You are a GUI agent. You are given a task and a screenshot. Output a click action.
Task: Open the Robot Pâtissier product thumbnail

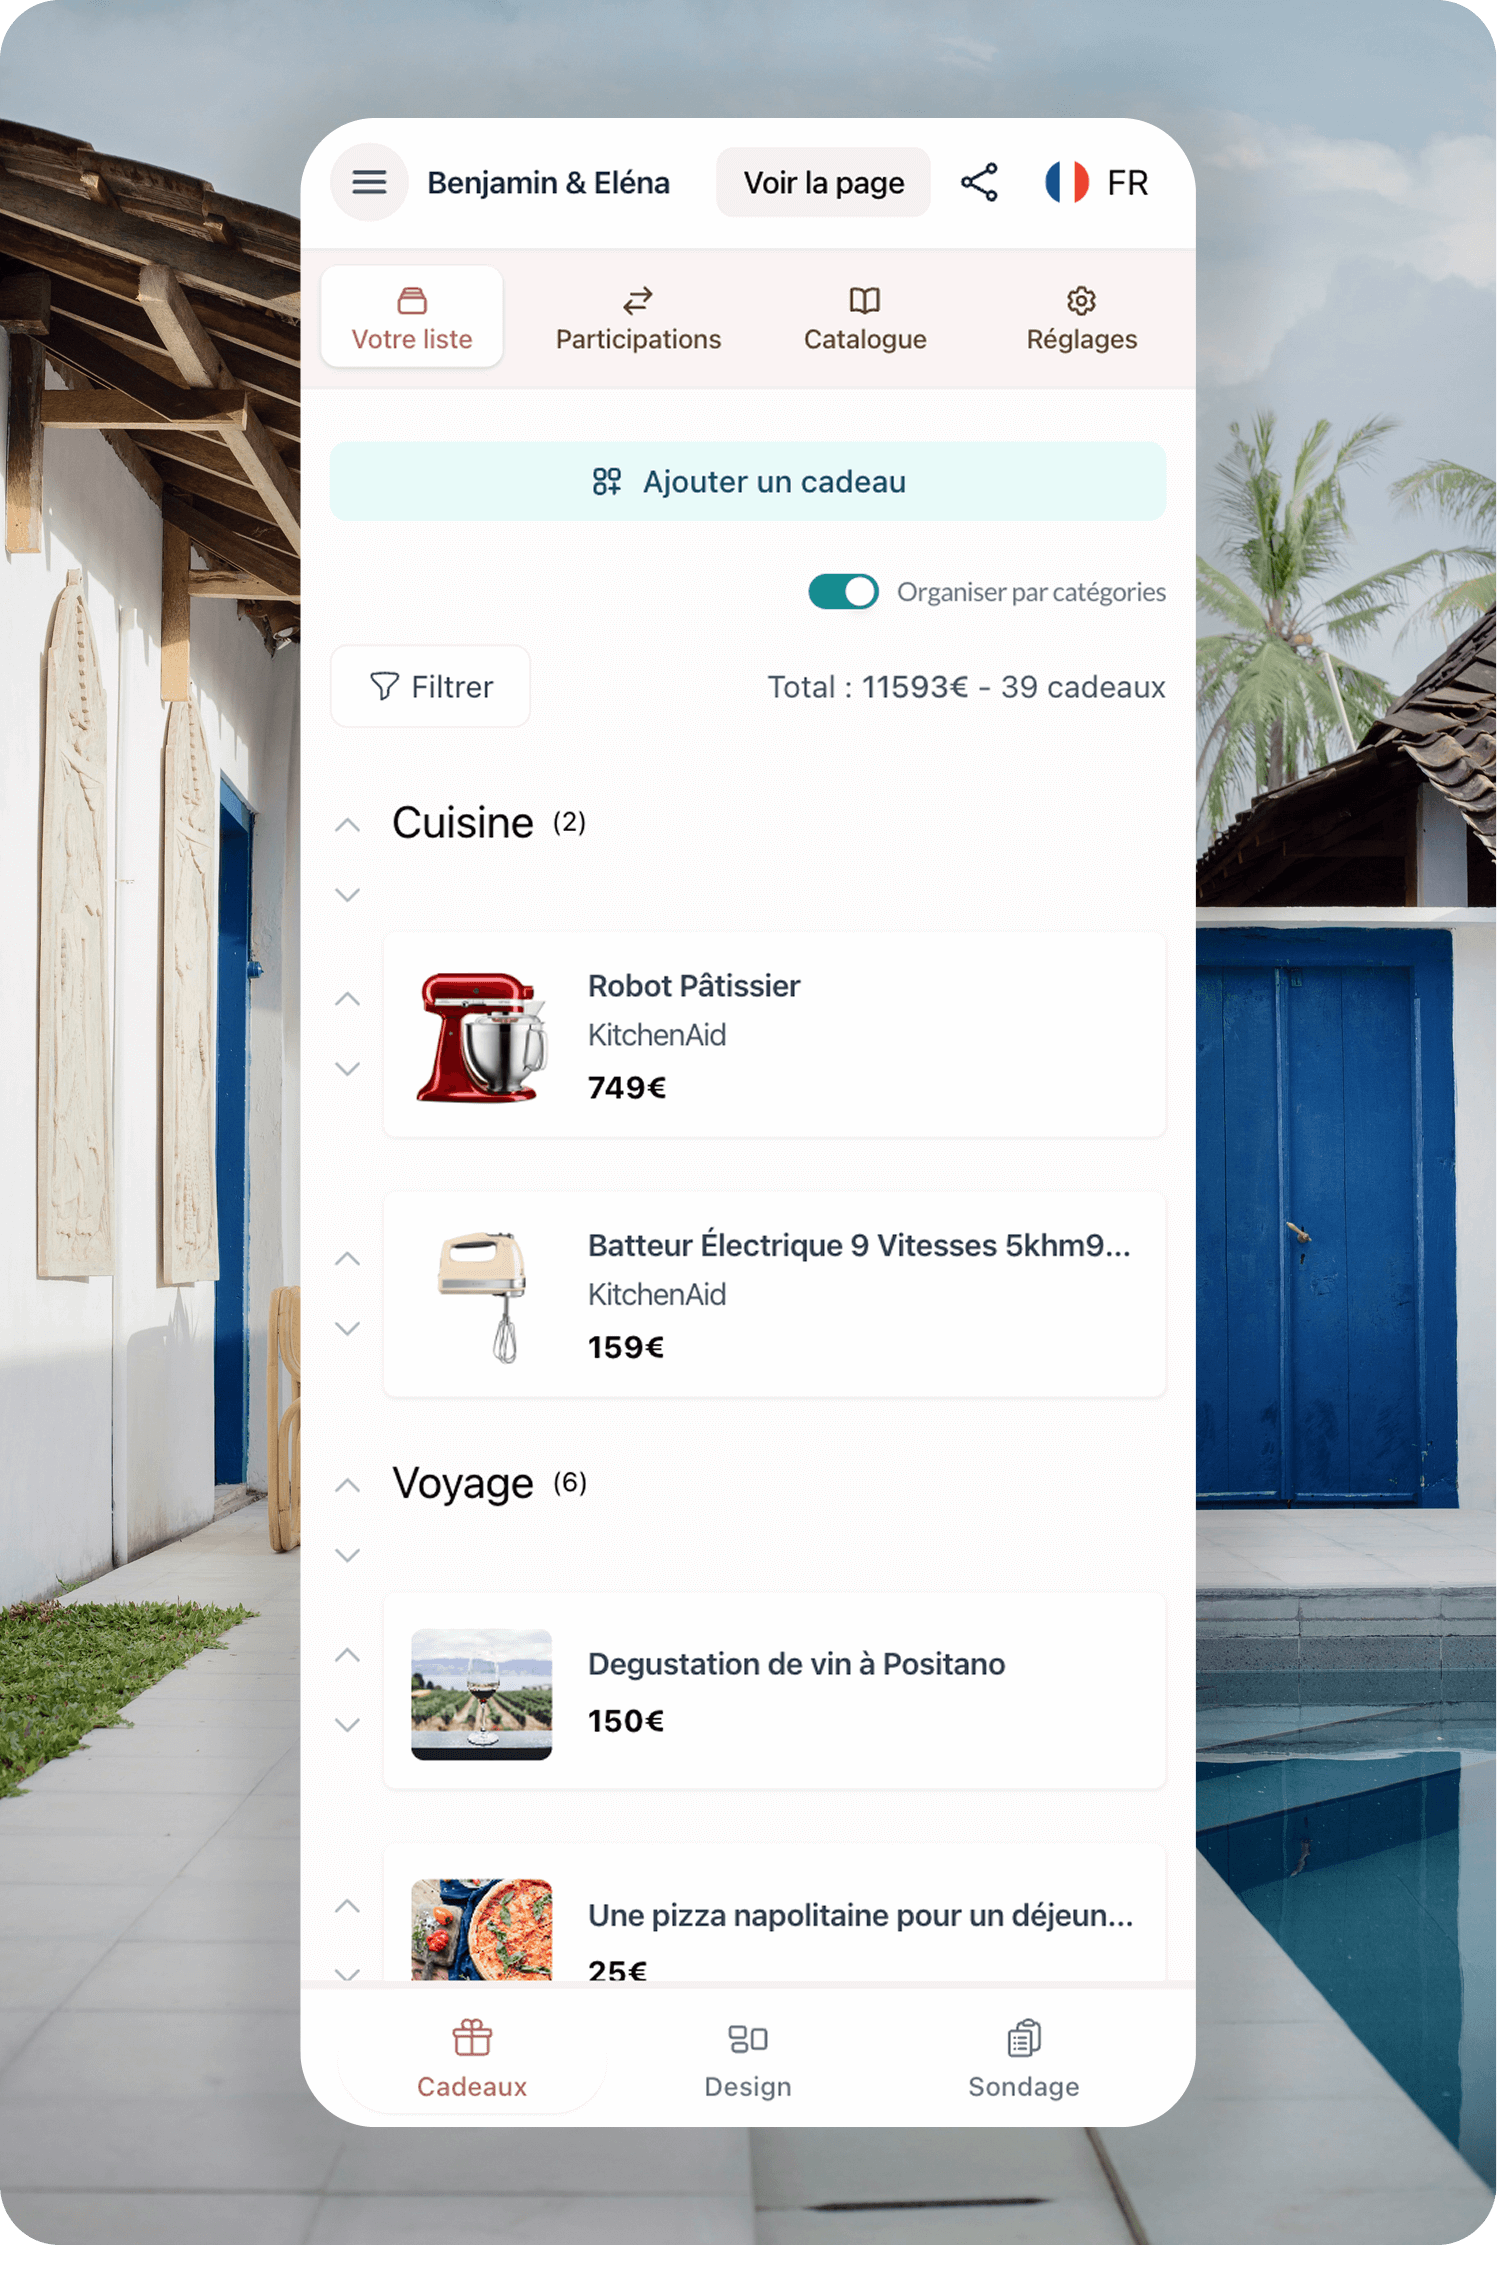[x=482, y=1036]
